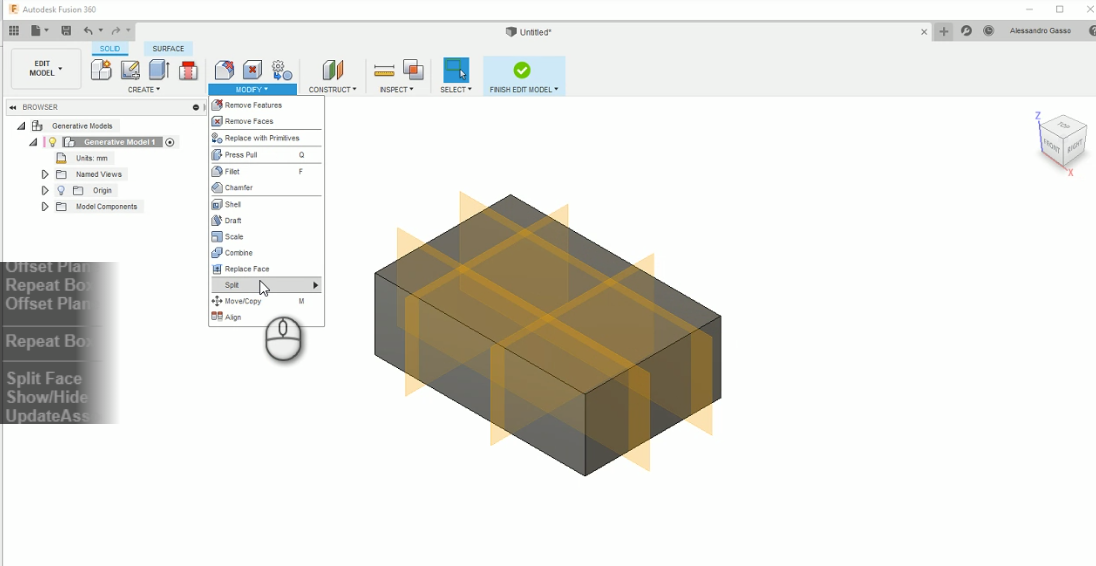Click the red Create tool icon
The height and width of the screenshot is (566, 1096).
click(x=188, y=70)
